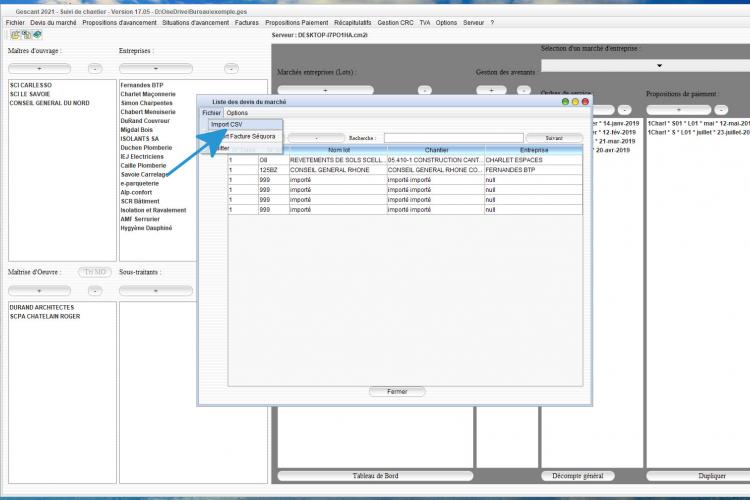Add a Proposition de paiement with +
This screenshot has height=500, width=750.
point(678,110)
